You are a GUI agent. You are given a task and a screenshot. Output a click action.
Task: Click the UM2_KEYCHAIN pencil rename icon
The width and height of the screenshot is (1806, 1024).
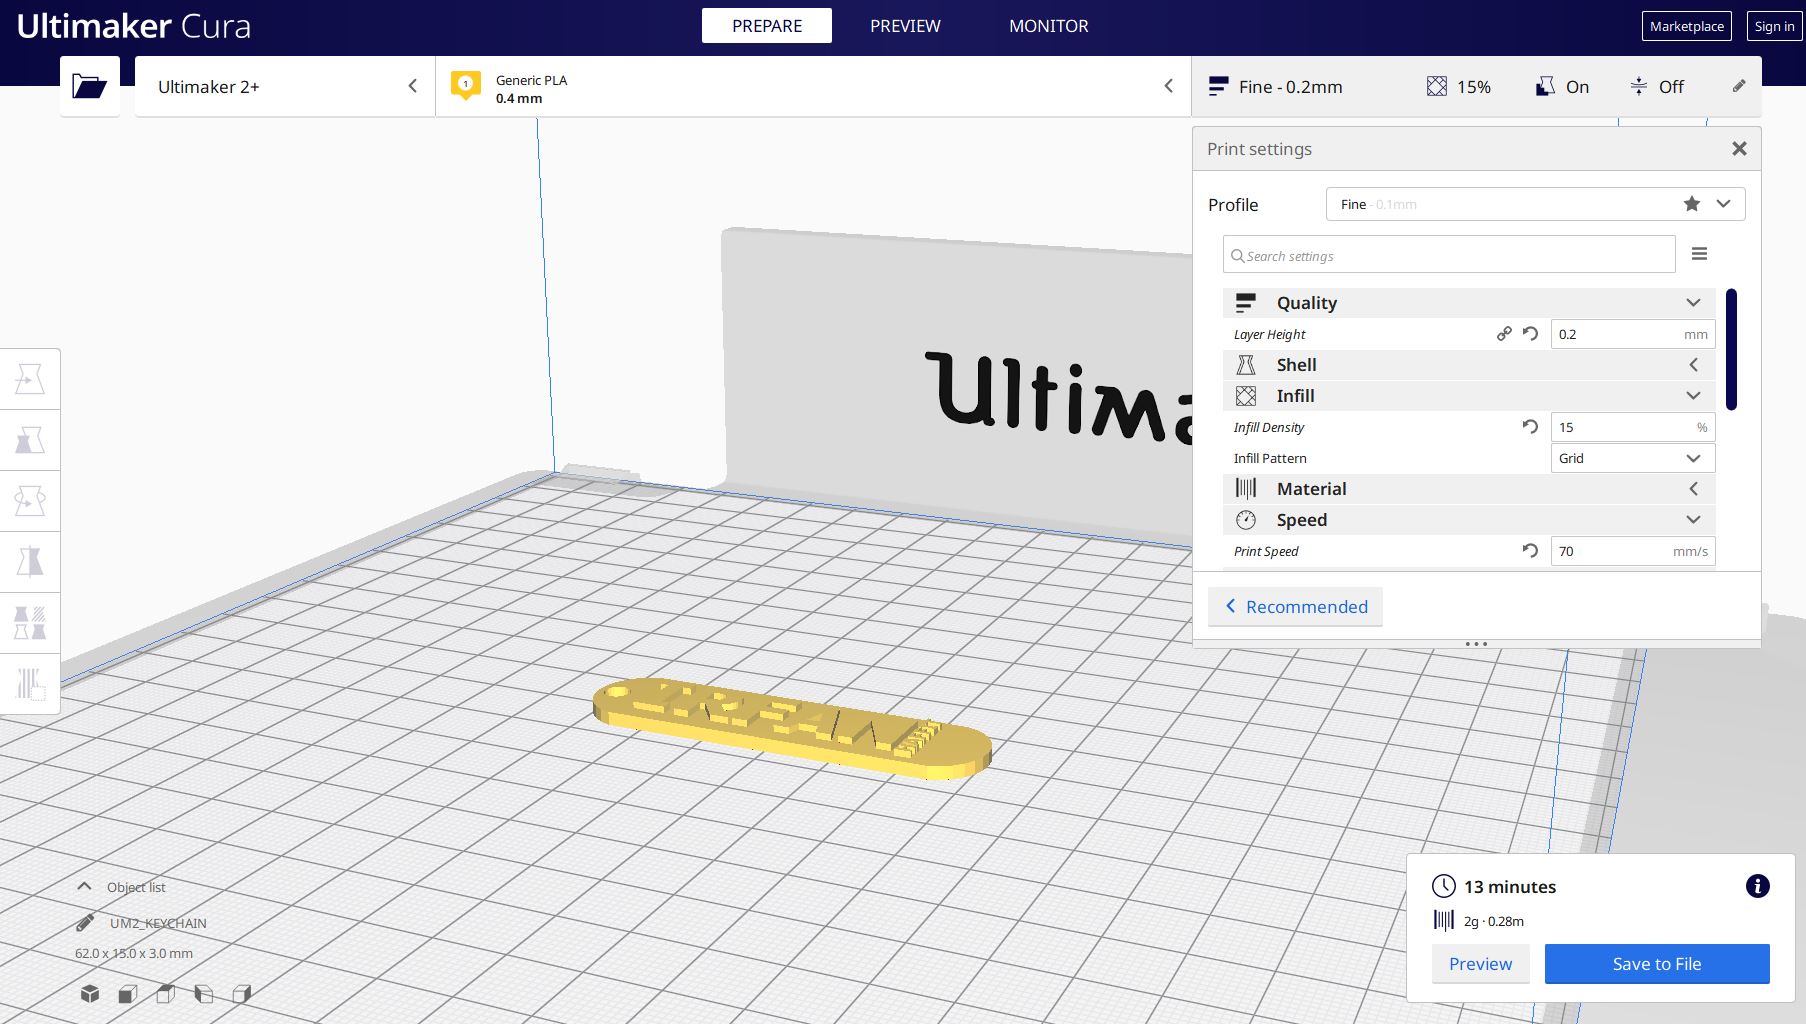85,923
